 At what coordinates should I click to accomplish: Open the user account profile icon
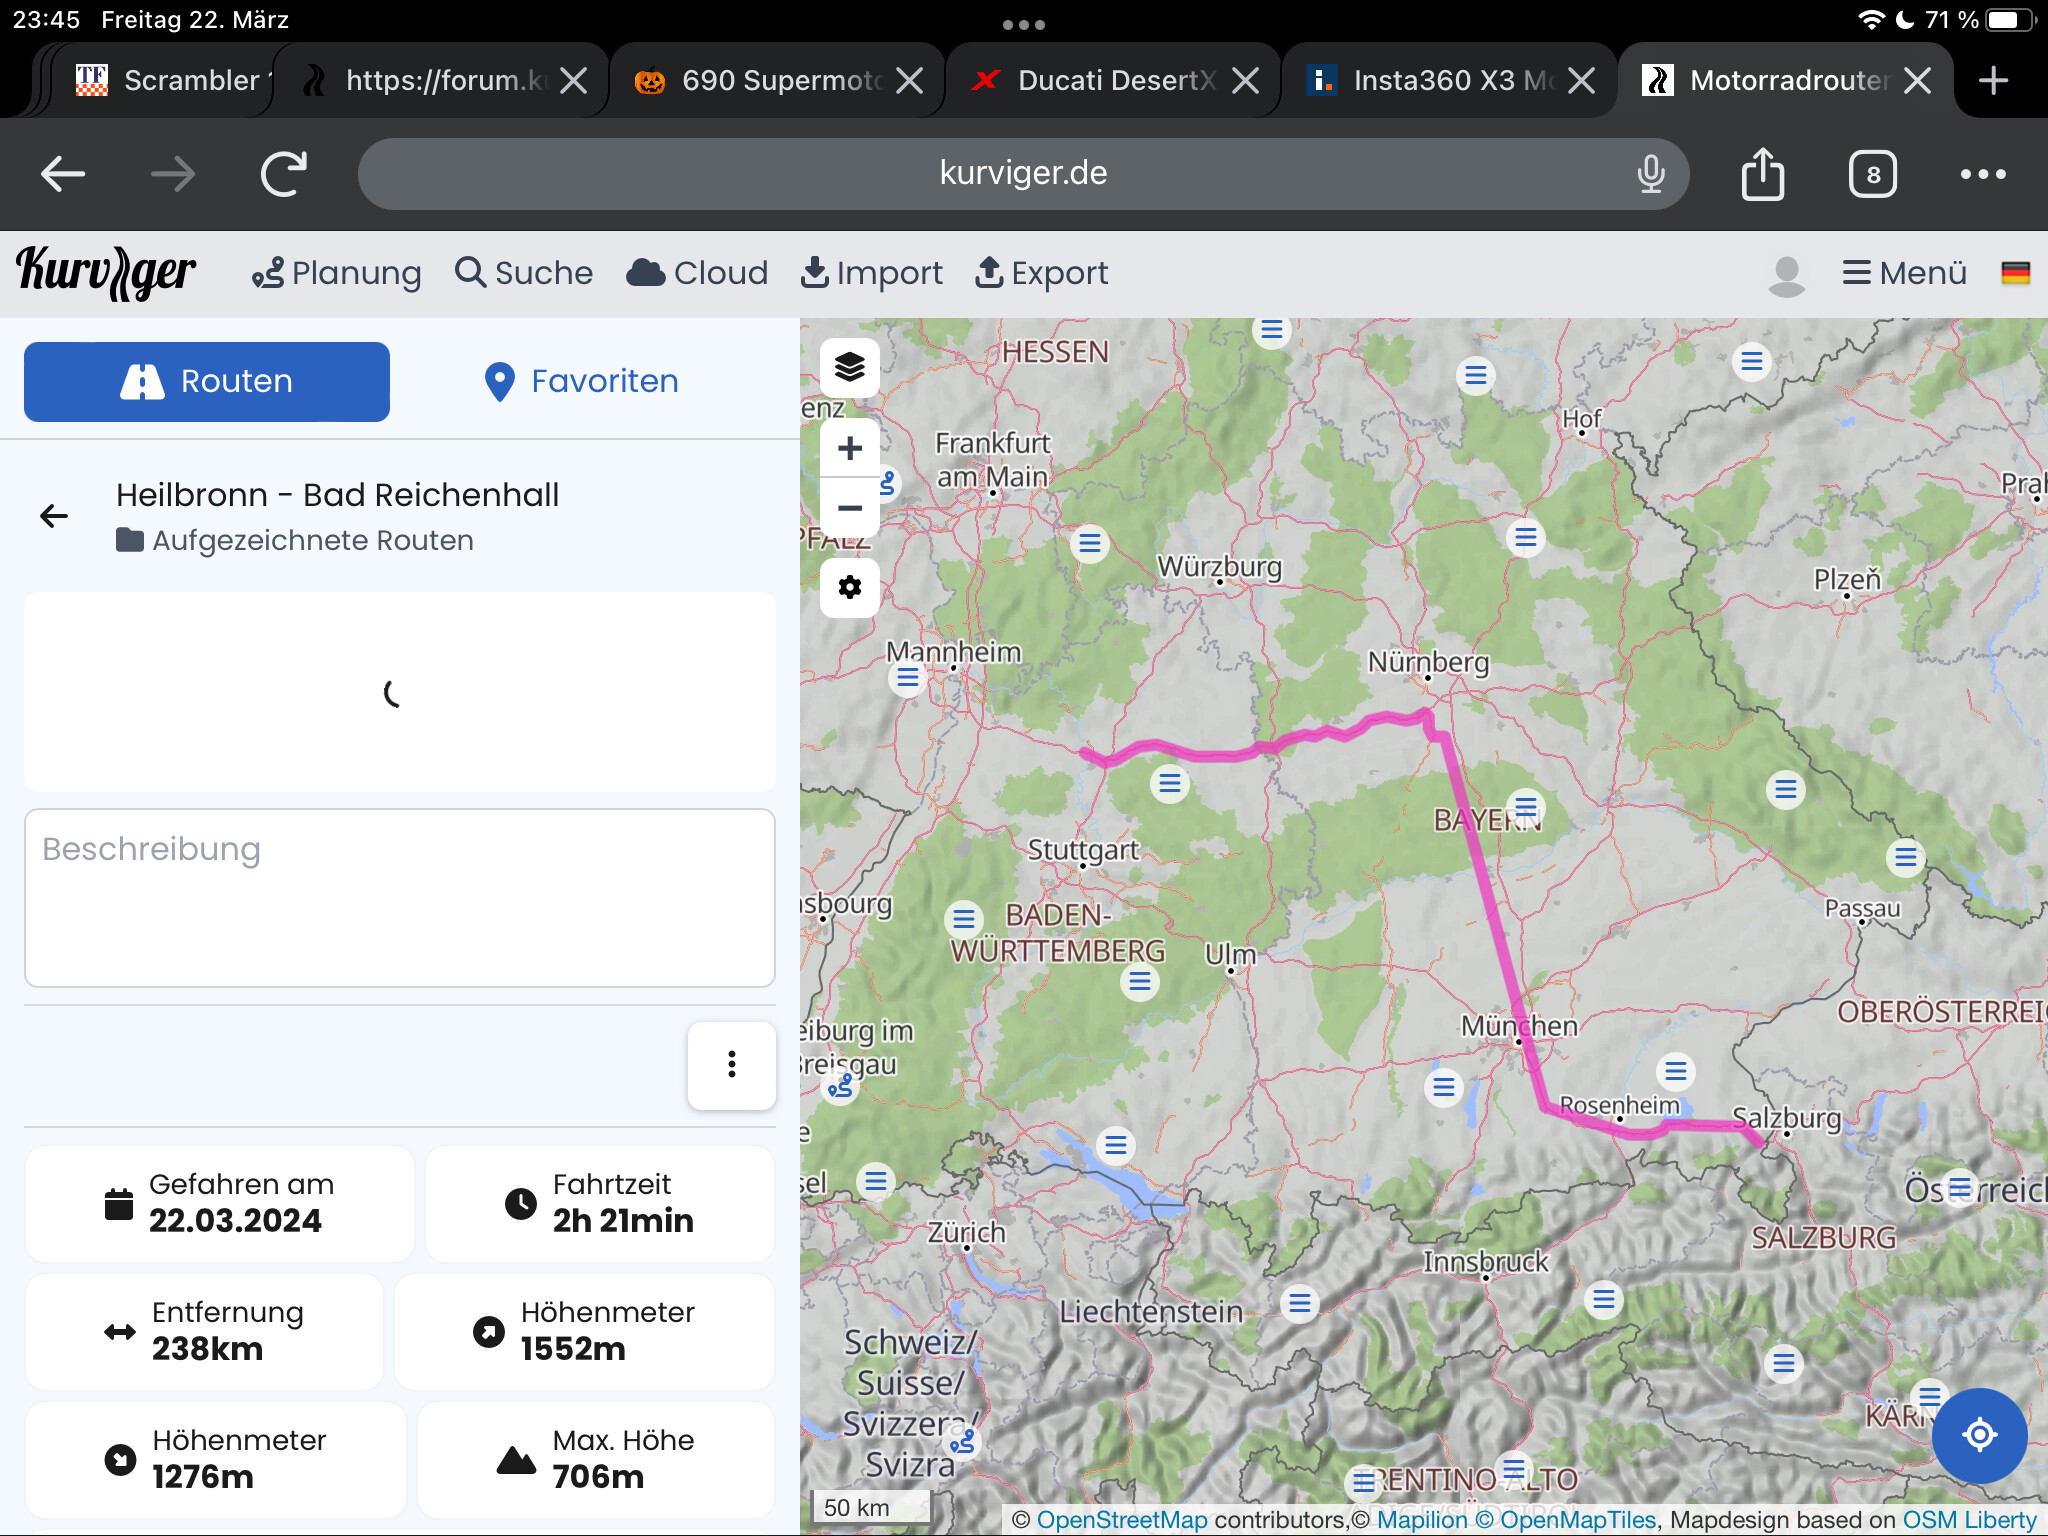pyautogui.click(x=1786, y=274)
